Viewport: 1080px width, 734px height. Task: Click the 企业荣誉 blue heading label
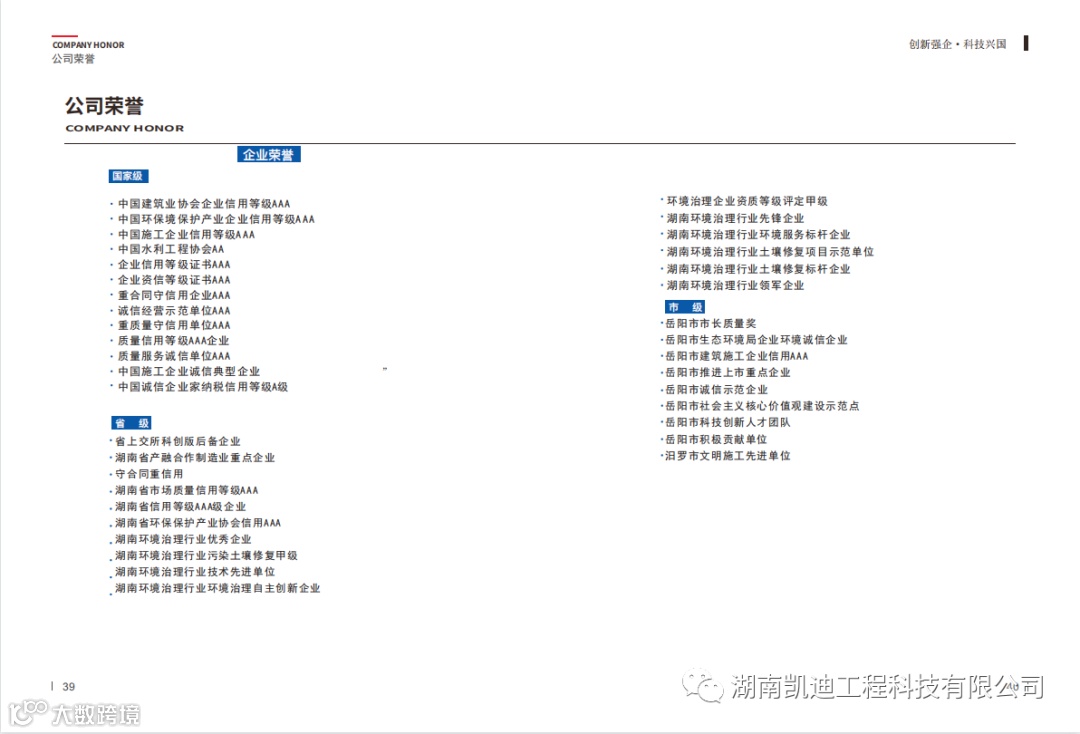[x=269, y=154]
